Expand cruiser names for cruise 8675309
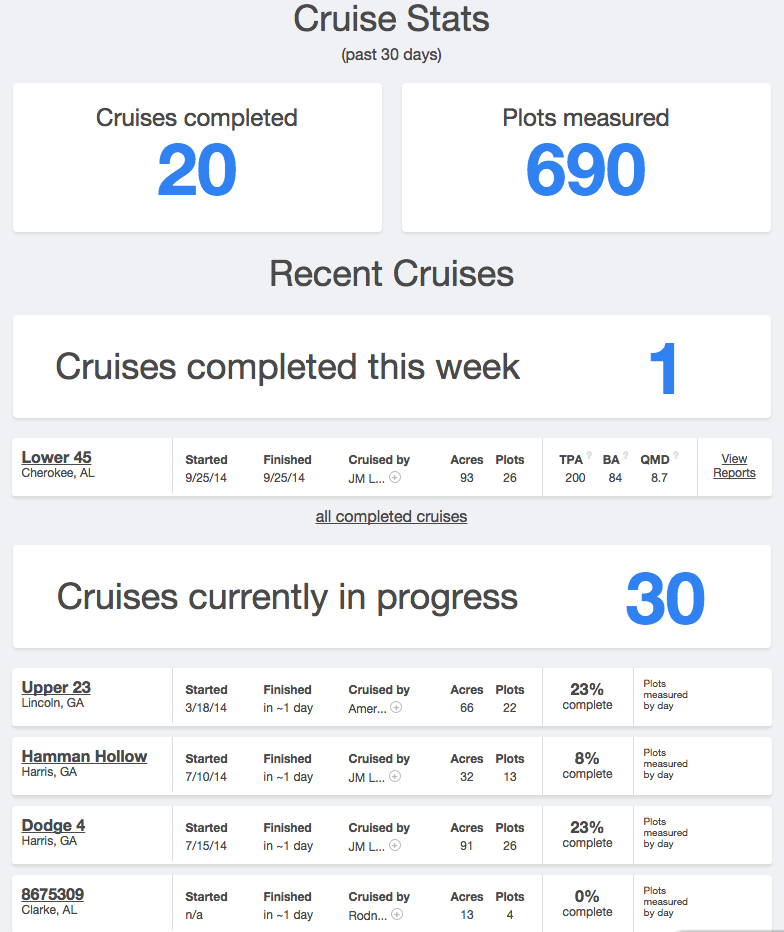The width and height of the screenshot is (784, 932). 397,915
